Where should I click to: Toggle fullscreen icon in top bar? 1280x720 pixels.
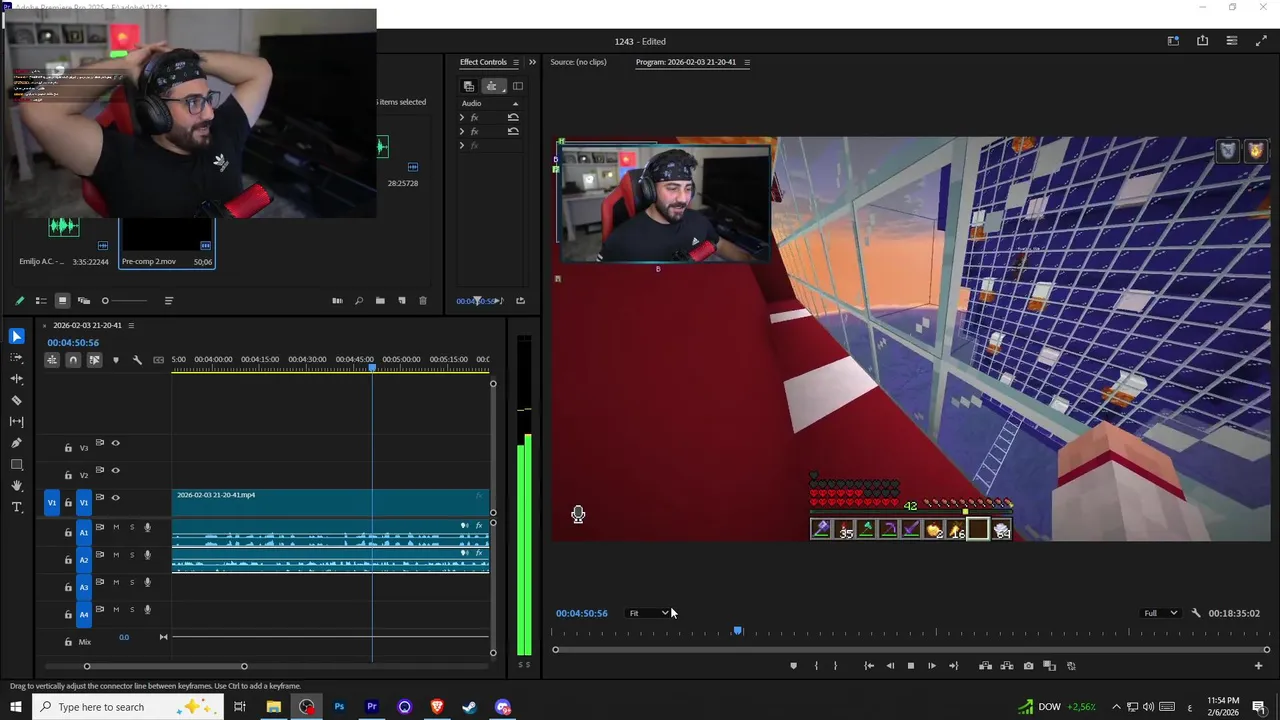(1260, 41)
